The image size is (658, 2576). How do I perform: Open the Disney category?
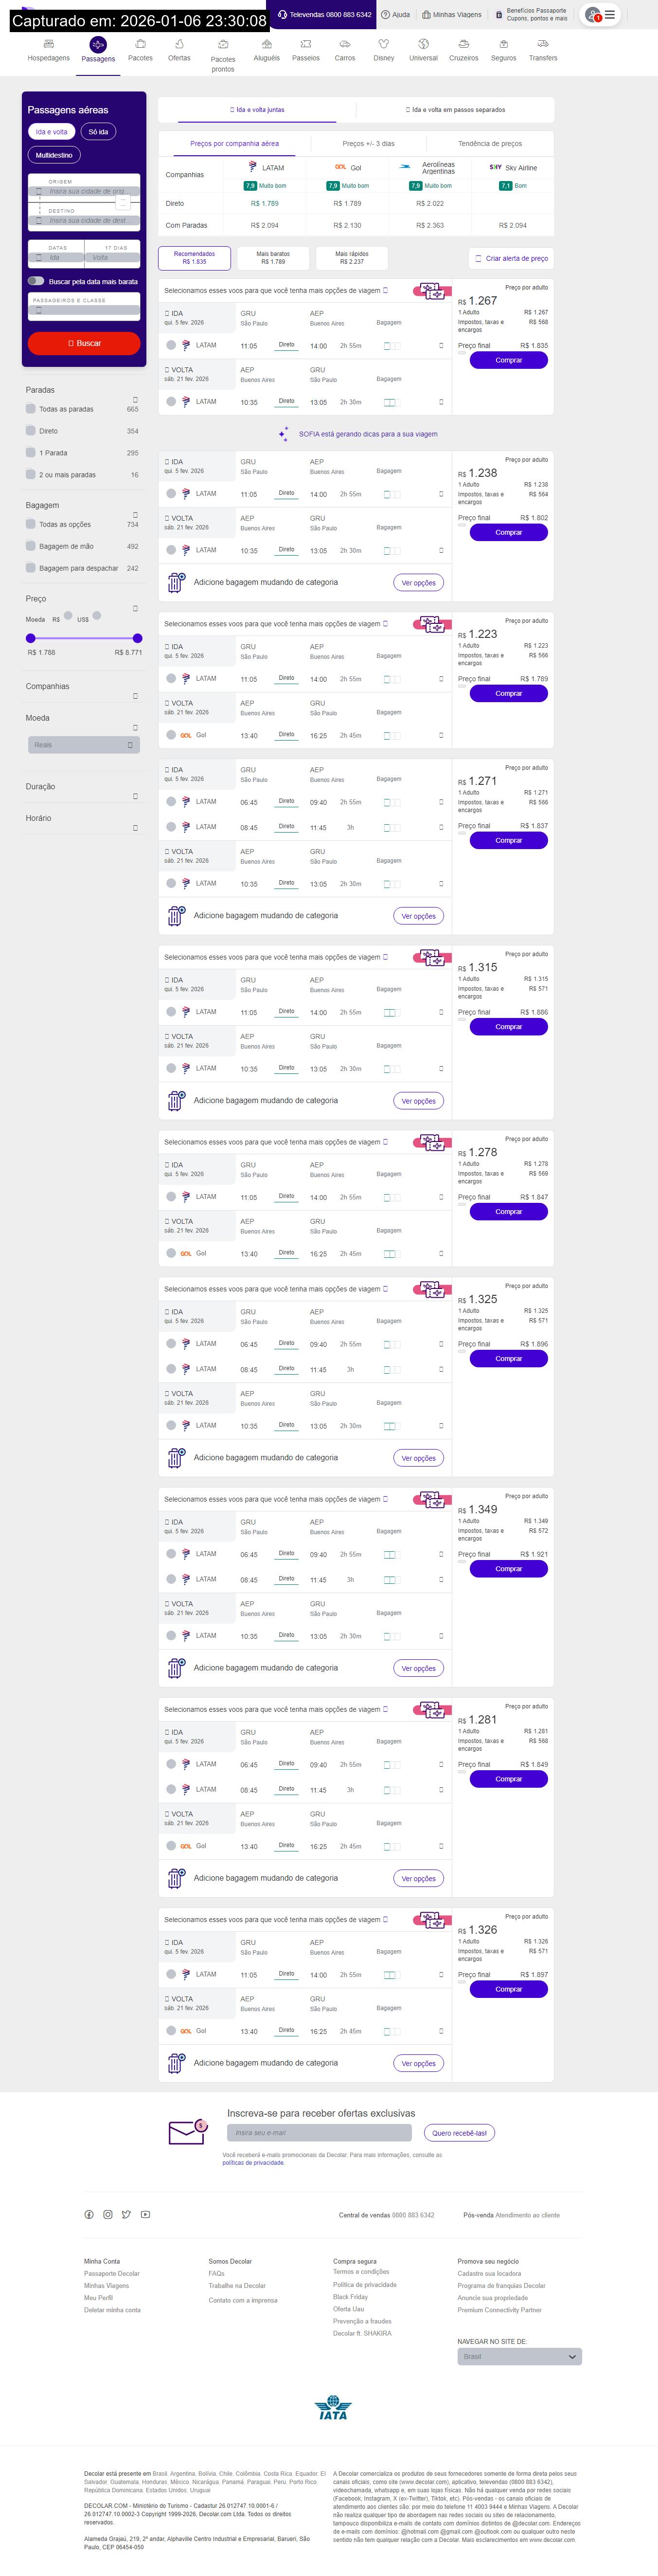tap(383, 45)
